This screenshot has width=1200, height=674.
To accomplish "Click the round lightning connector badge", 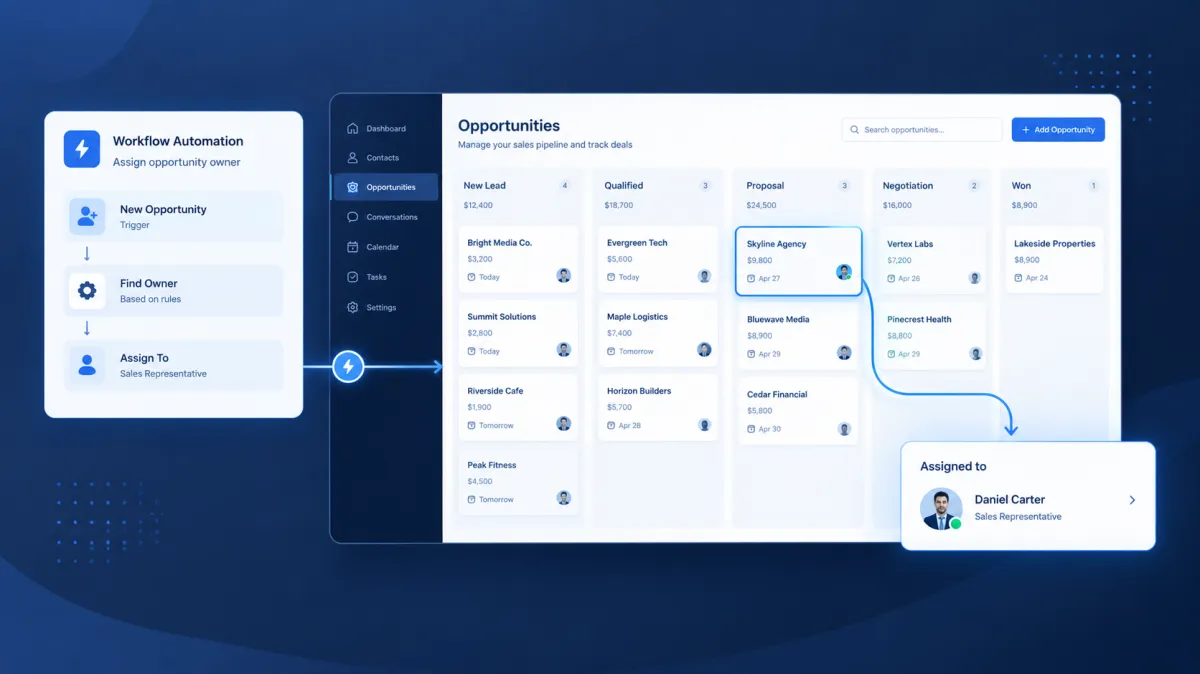I will tap(348, 367).
